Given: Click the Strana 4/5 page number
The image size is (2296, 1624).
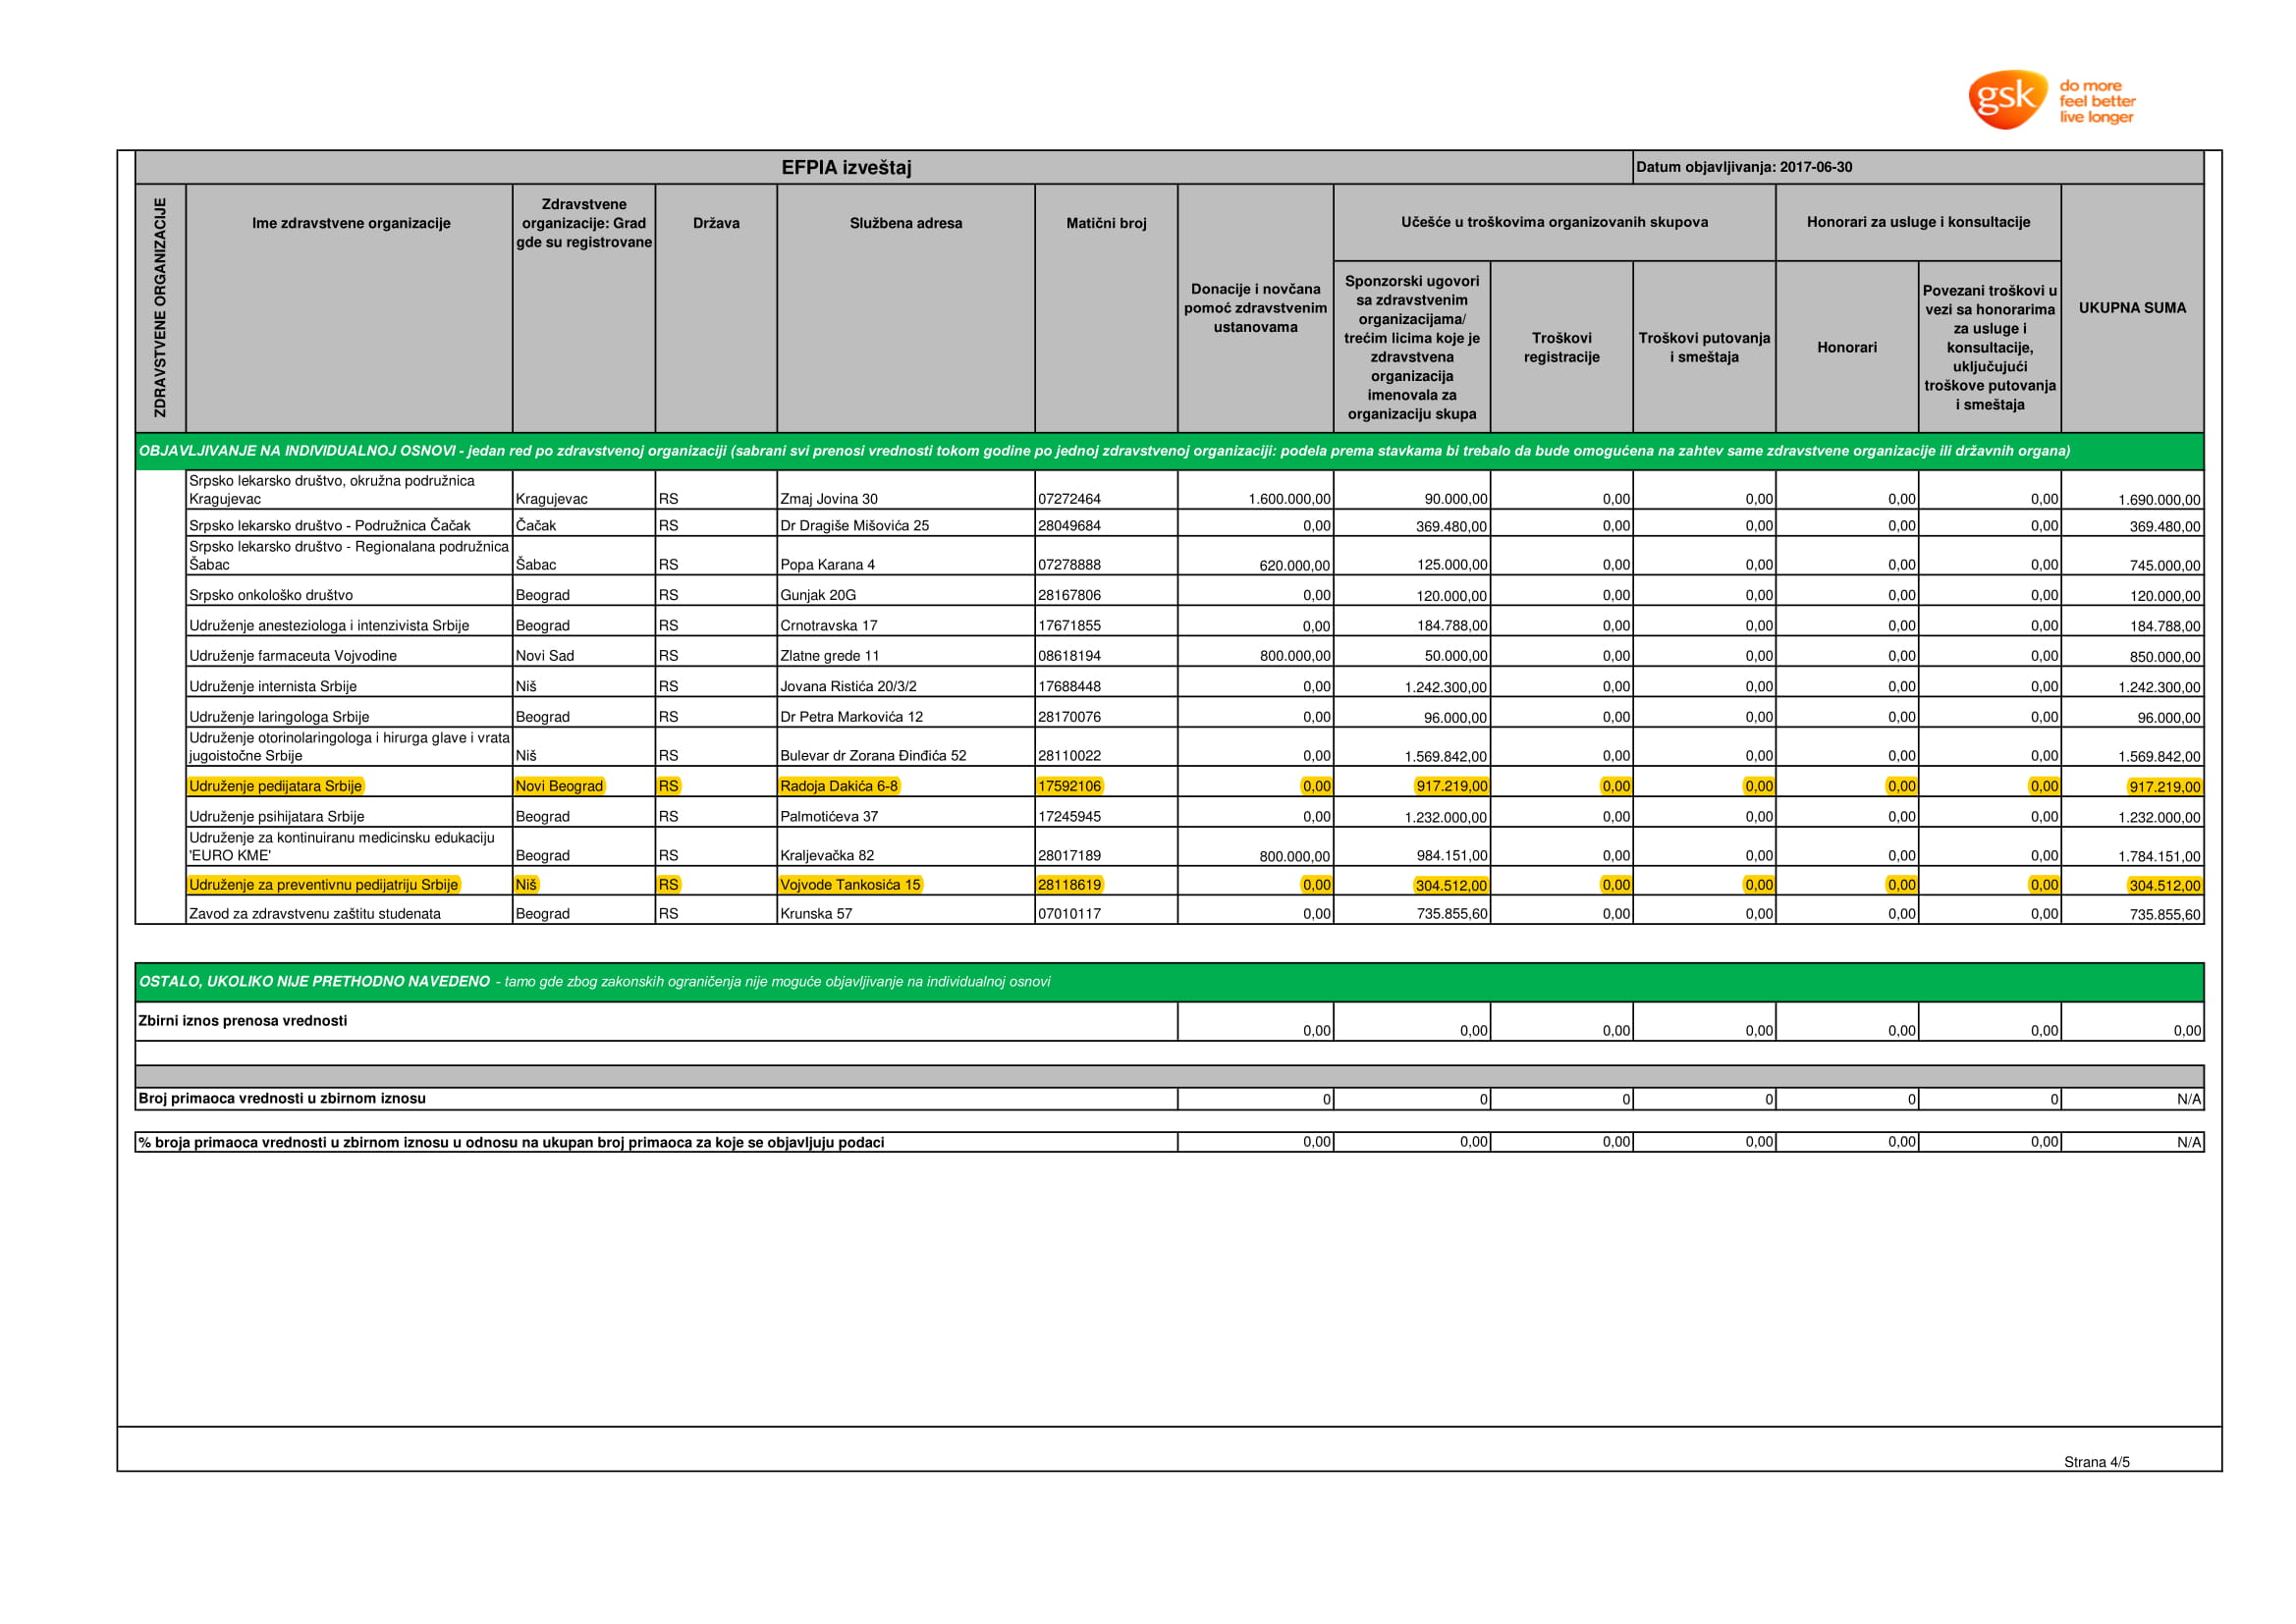Looking at the screenshot, I should coord(2096,1462).
